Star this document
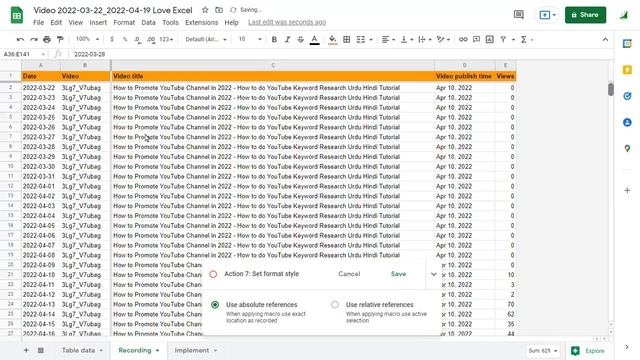Screen dimensions: 640x360 [205, 10]
